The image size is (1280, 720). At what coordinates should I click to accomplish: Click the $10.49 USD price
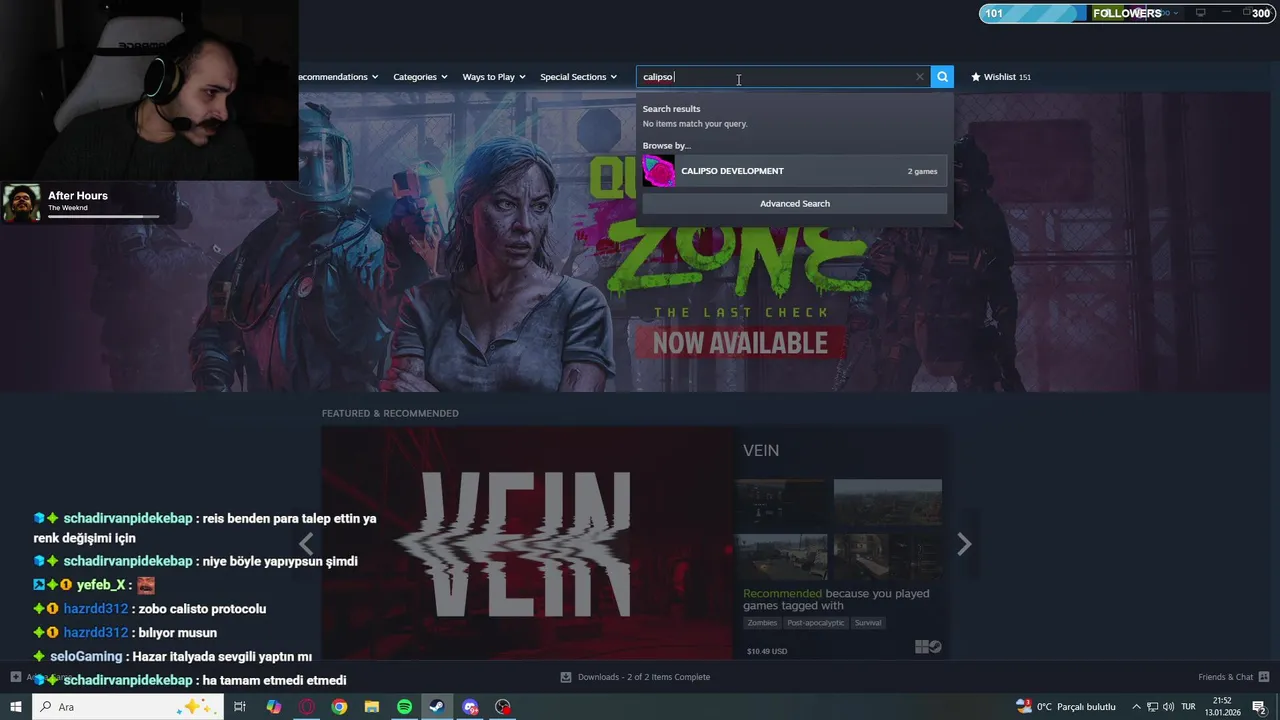coord(767,651)
